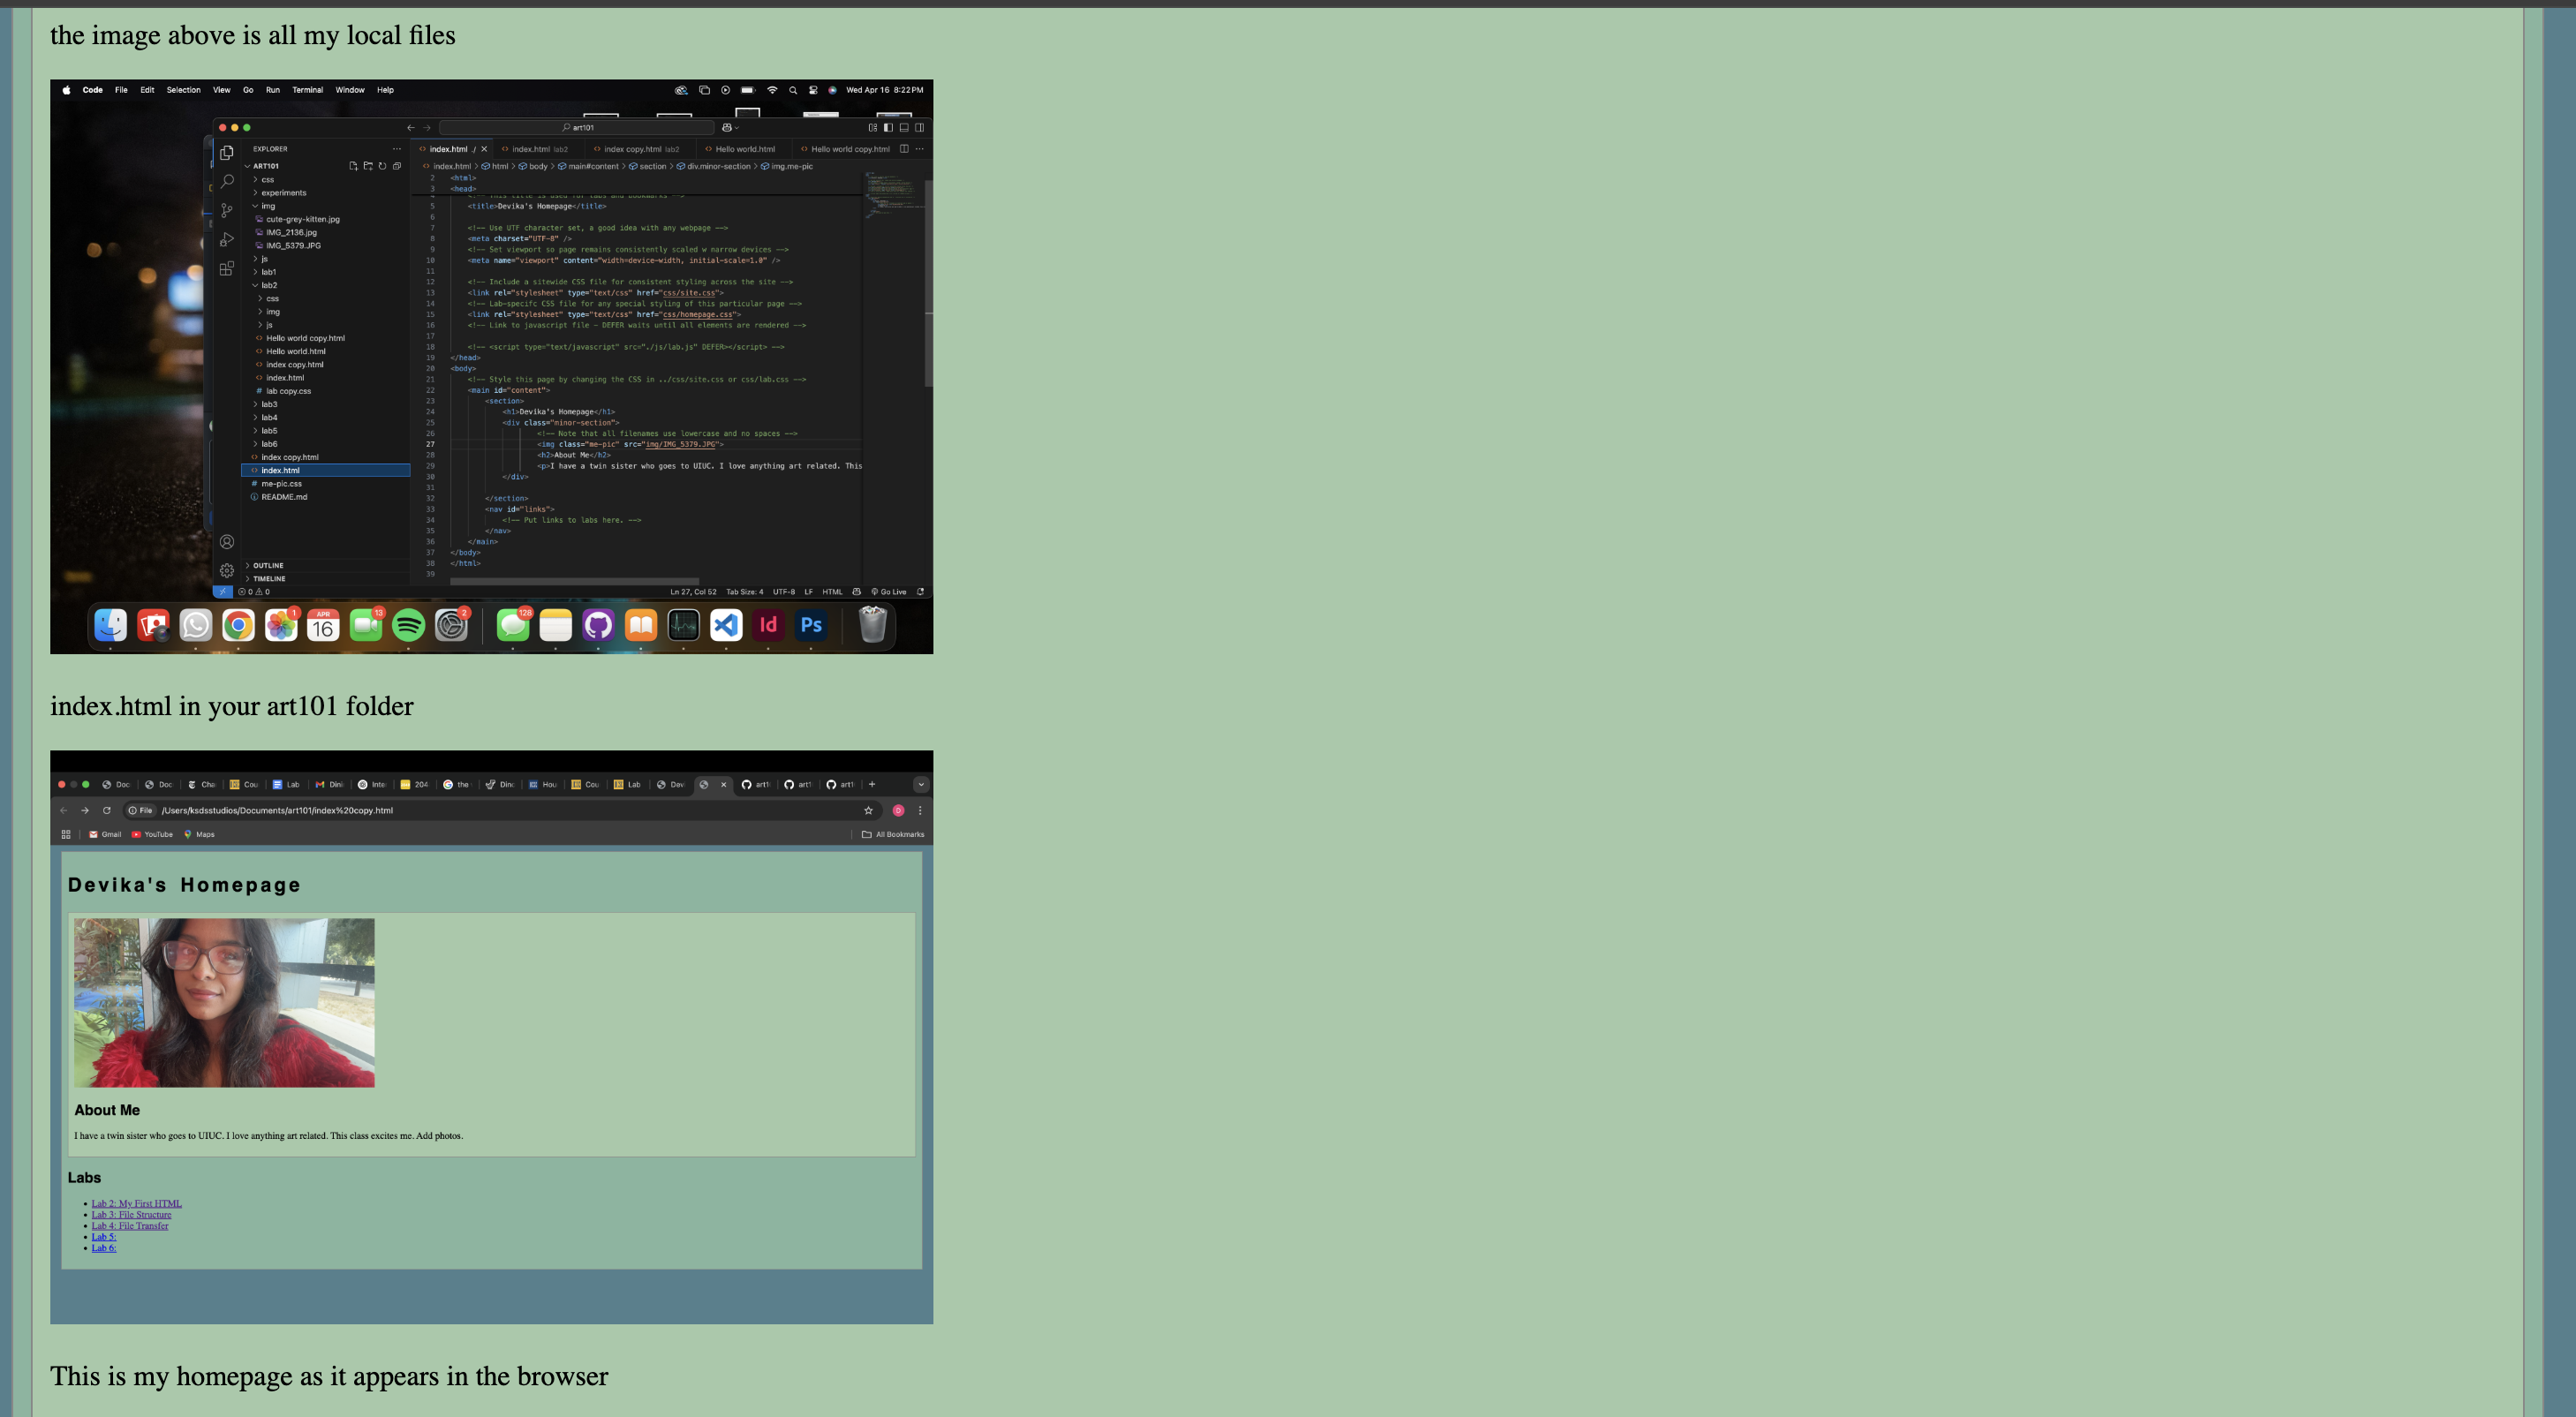Open the Chrome tab list dropdown arrow
The width and height of the screenshot is (2576, 1417).
click(921, 784)
